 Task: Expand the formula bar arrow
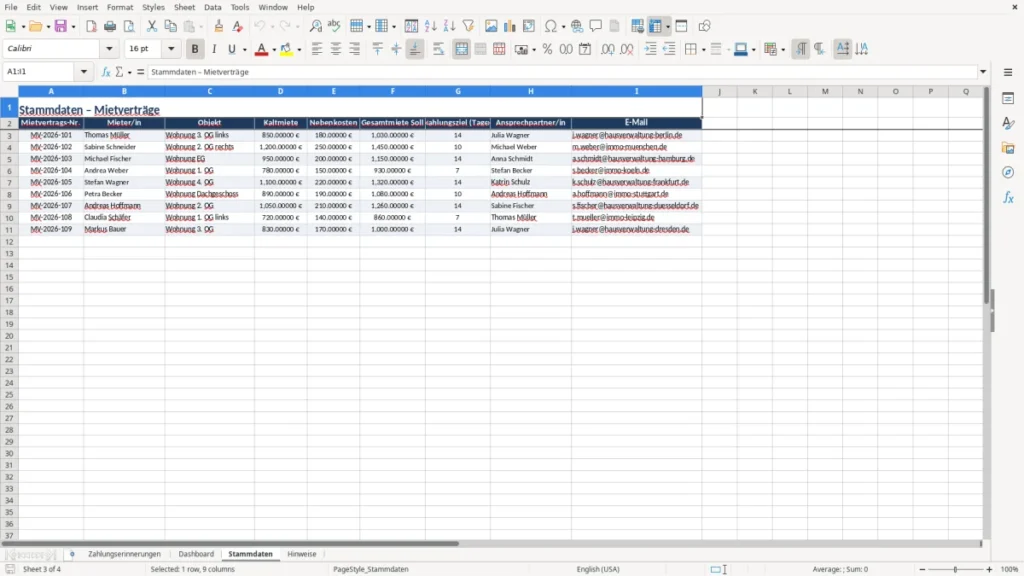pyautogui.click(x=983, y=72)
